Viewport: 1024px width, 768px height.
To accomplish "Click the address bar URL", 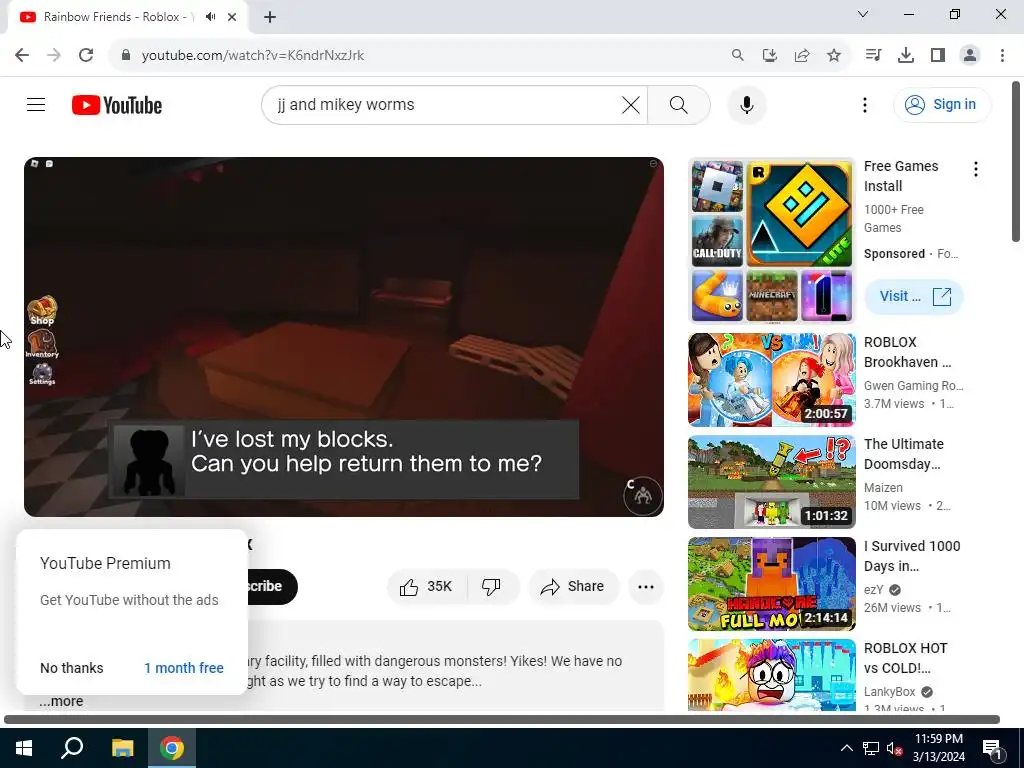I will click(253, 56).
